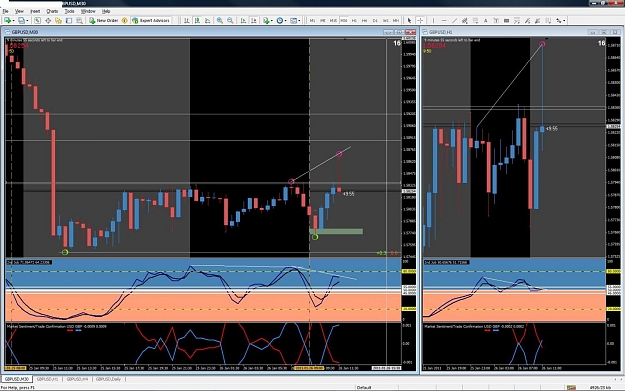Switch chart to Candlesticks mode
The width and height of the screenshot is (625, 391).
click(197, 20)
